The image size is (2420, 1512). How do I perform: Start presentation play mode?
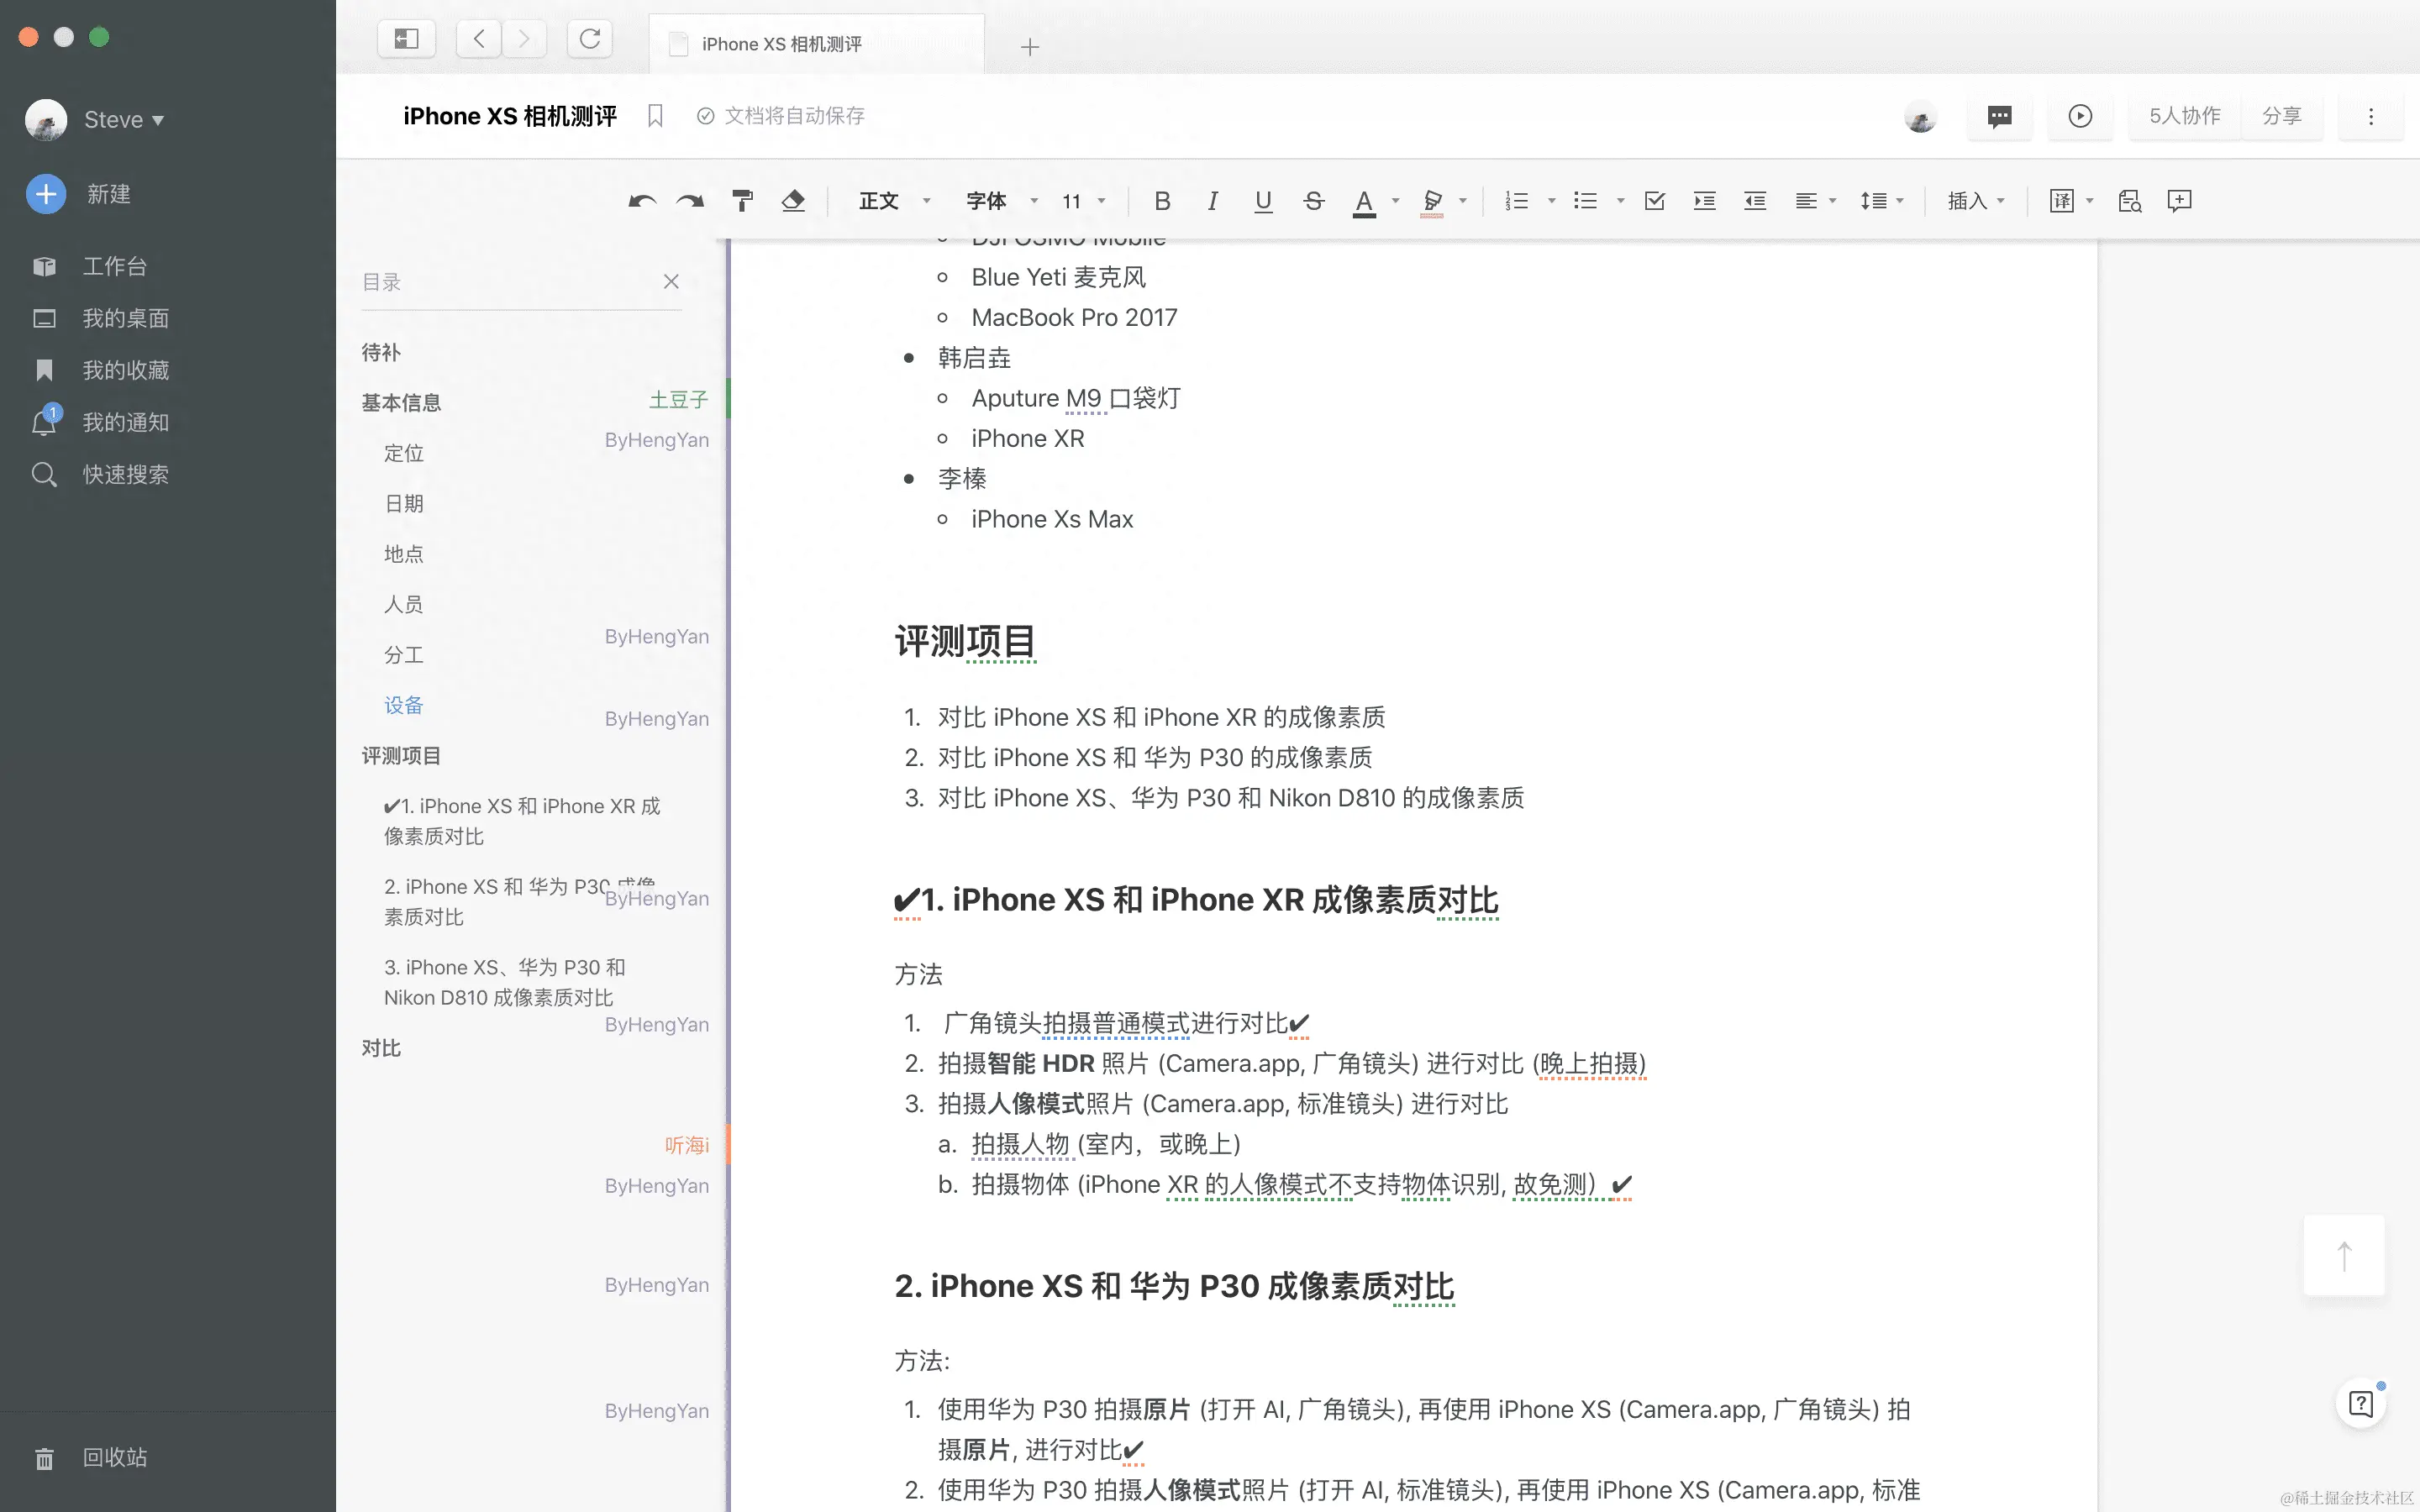click(x=2080, y=116)
